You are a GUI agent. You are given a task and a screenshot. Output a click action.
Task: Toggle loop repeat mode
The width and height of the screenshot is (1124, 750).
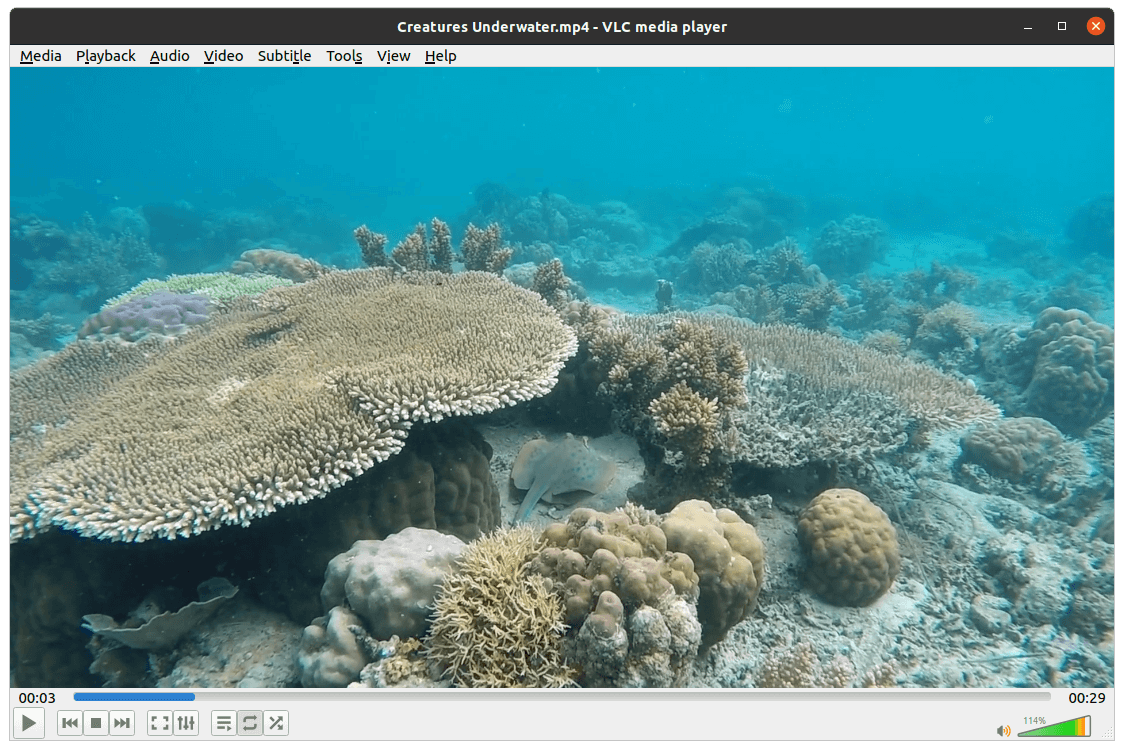tap(250, 723)
